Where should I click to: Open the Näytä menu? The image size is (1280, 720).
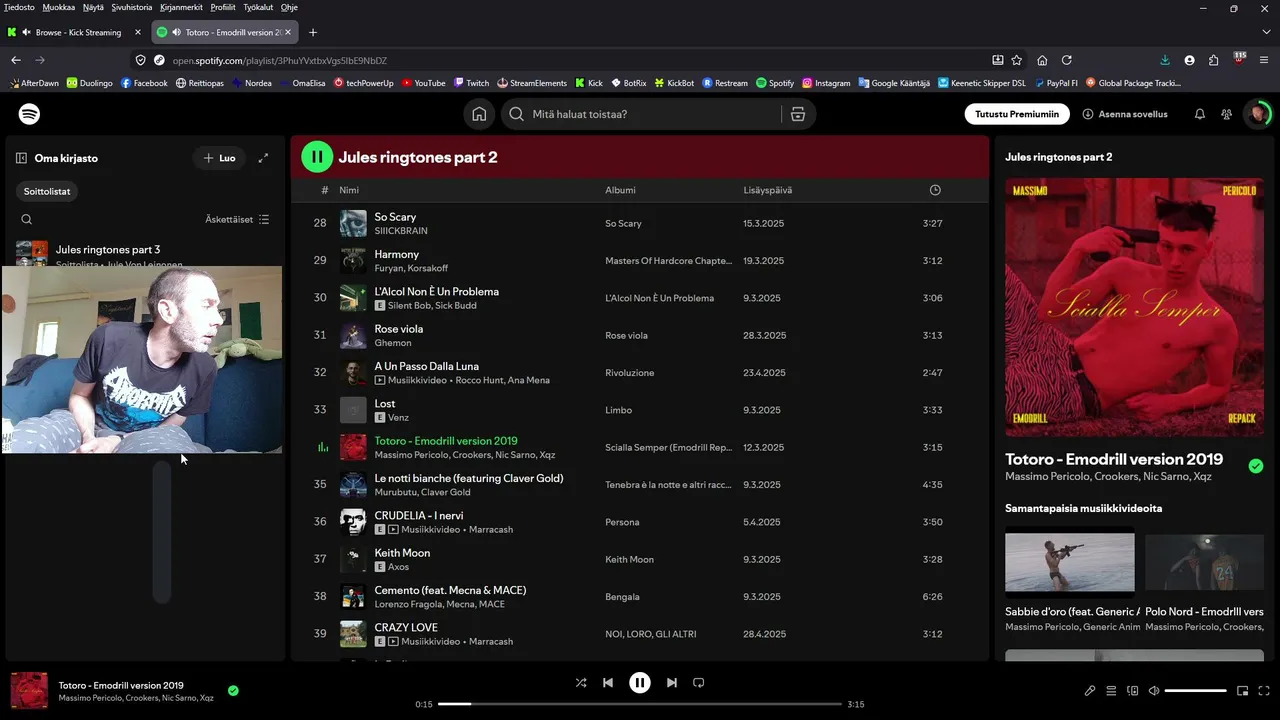coord(93,7)
